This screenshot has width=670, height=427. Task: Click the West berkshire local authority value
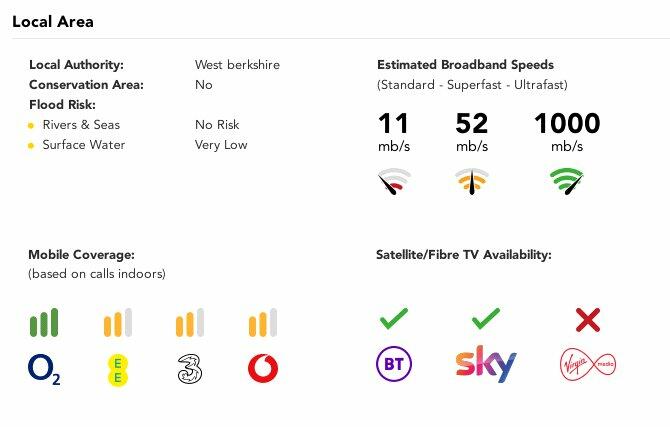237,65
